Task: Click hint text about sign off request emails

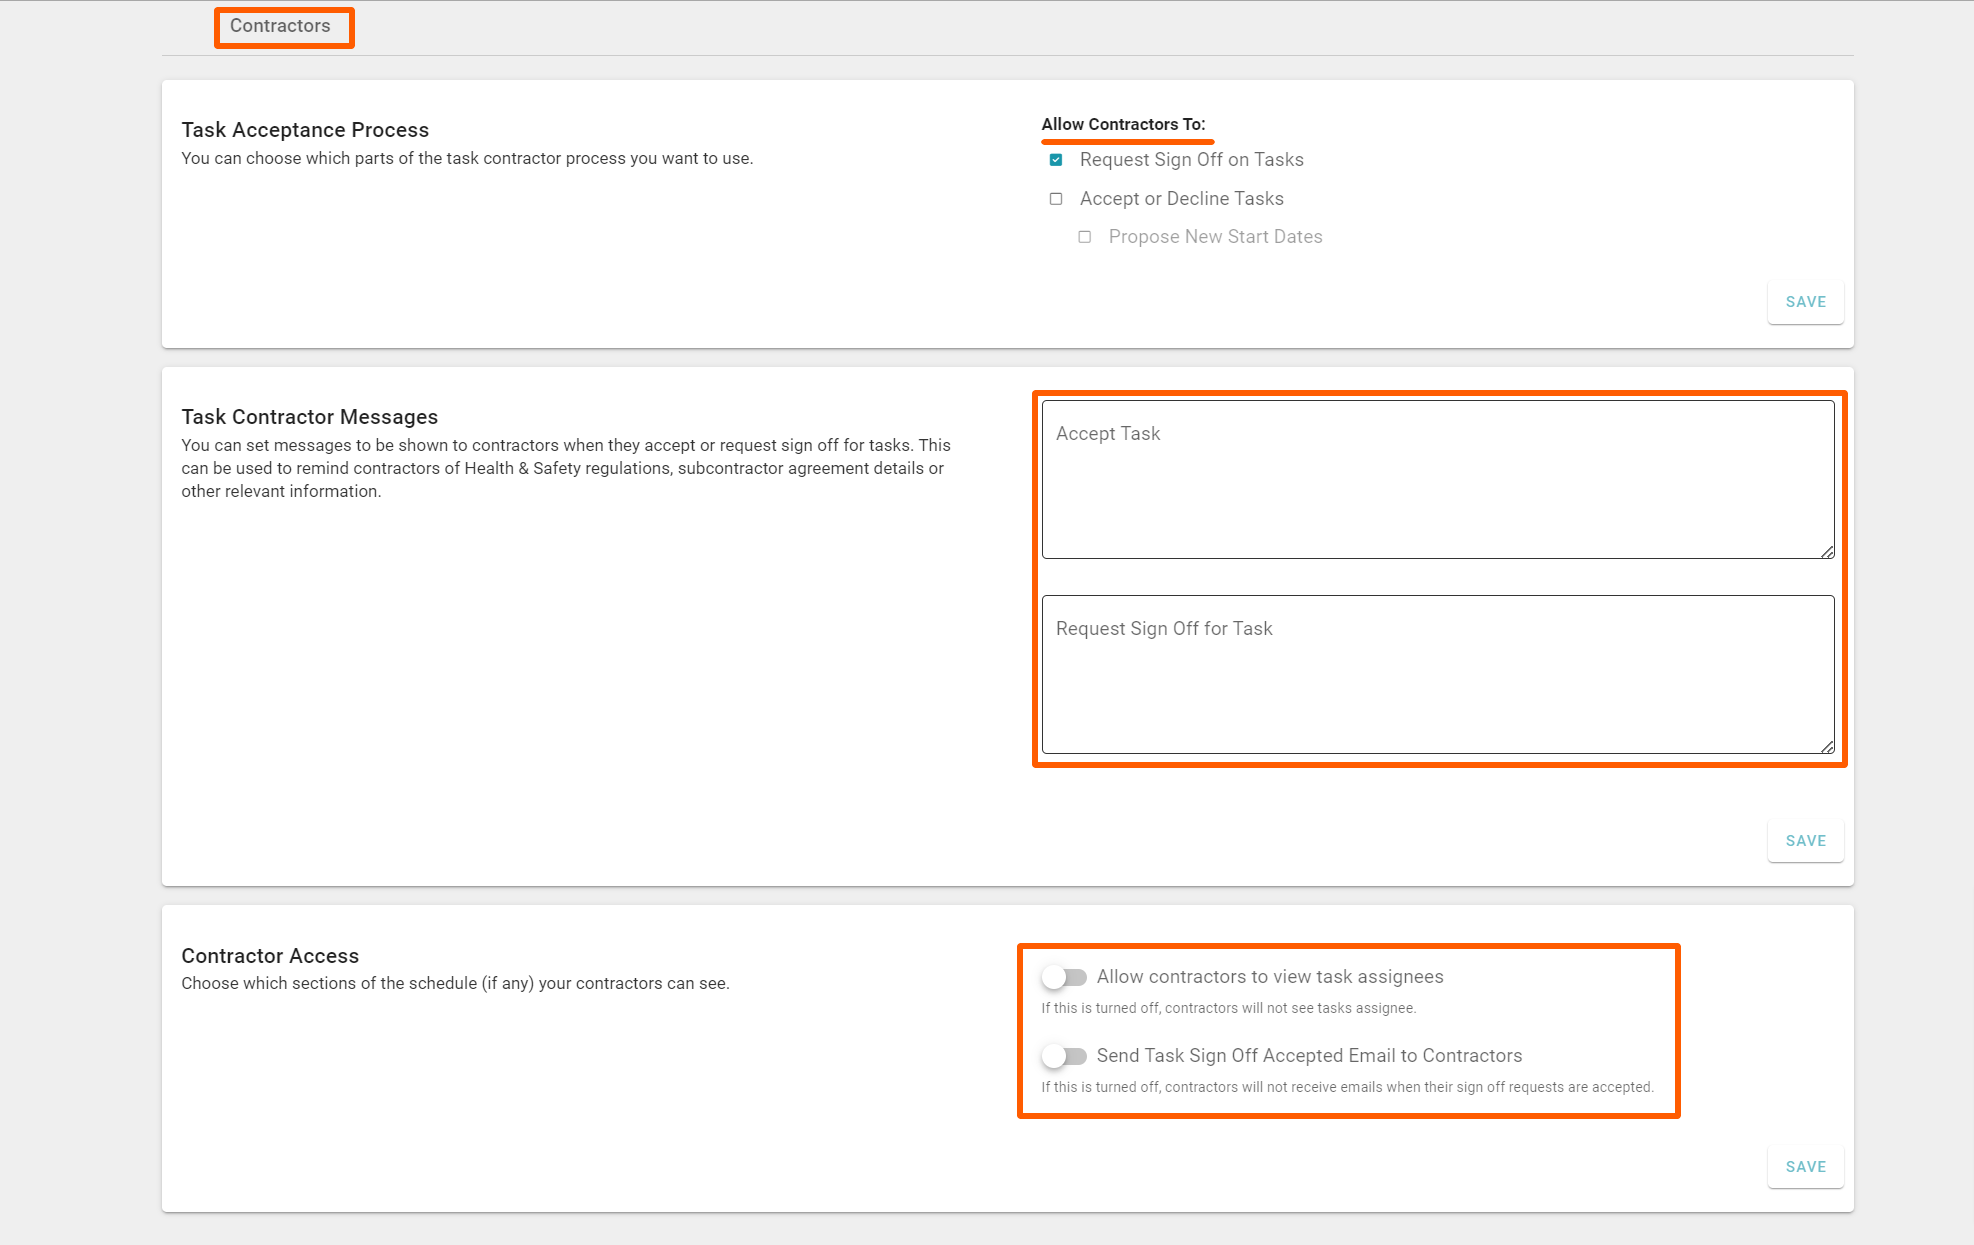Action: [1347, 1087]
